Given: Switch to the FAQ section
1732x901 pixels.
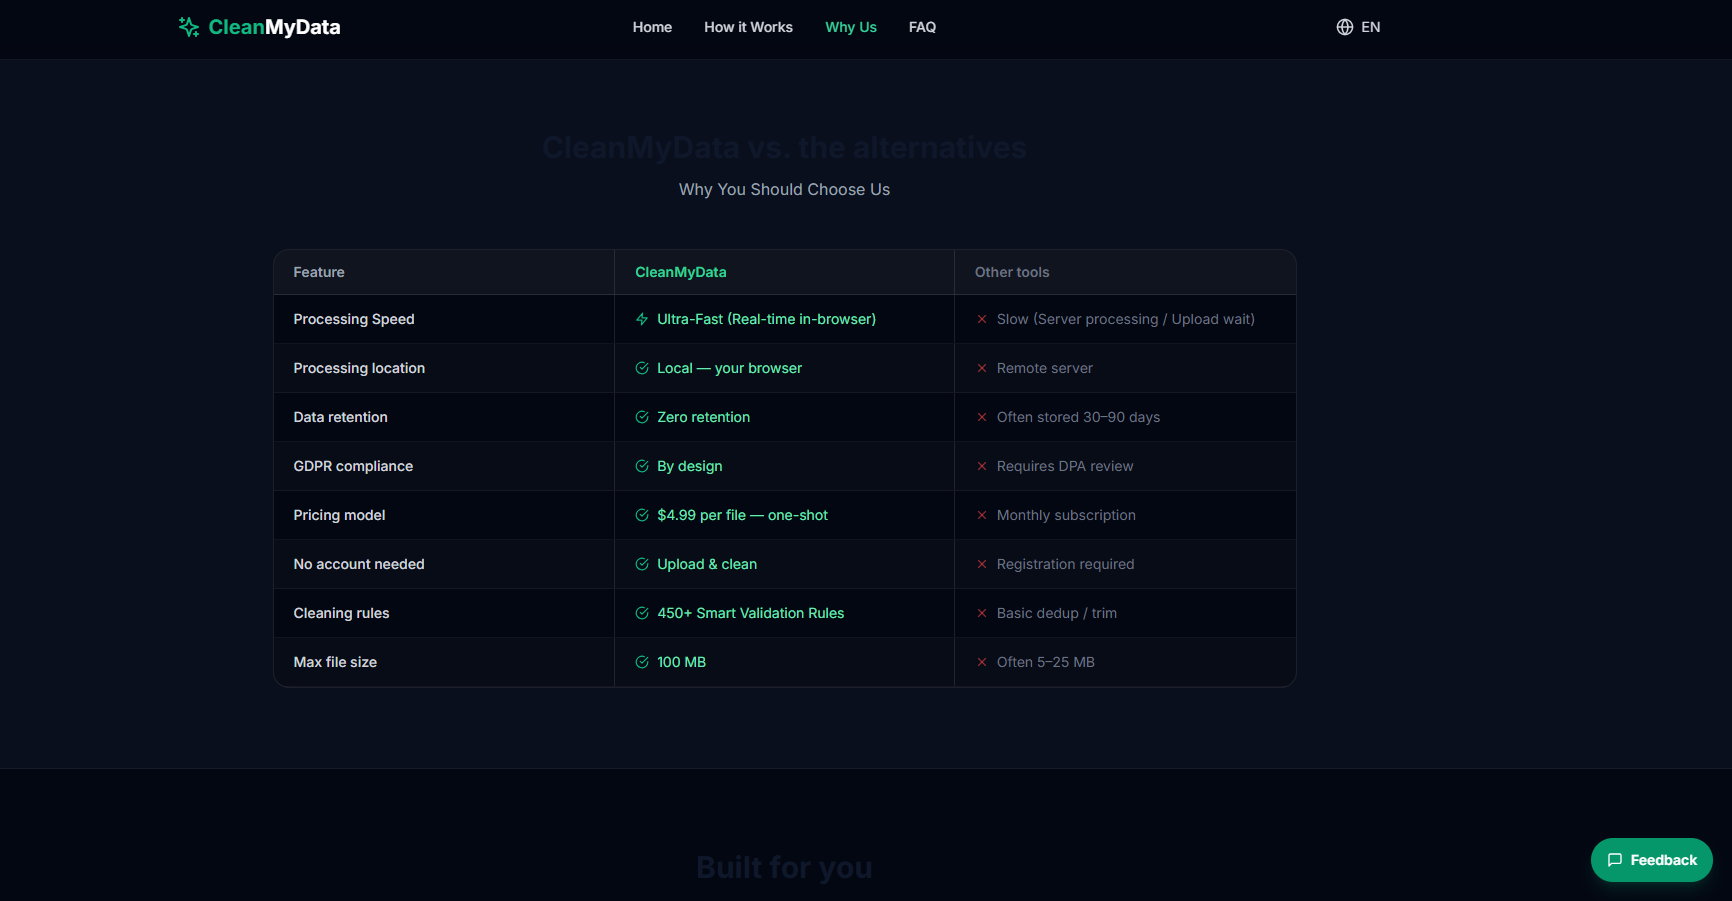Looking at the screenshot, I should pyautogui.click(x=922, y=27).
